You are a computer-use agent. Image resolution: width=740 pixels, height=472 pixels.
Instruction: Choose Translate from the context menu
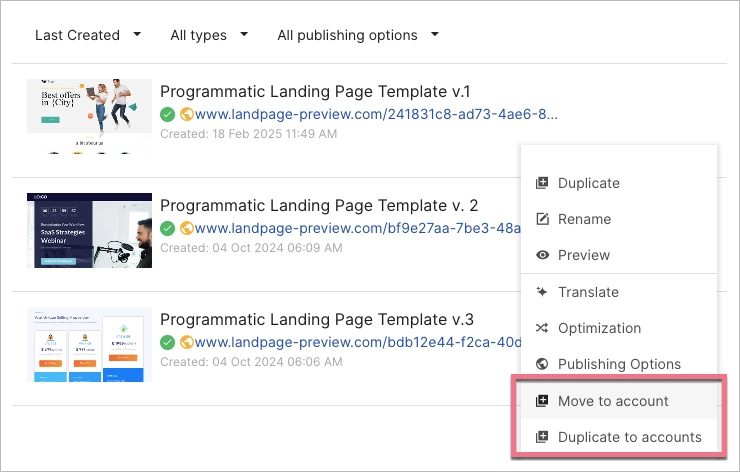point(619,292)
